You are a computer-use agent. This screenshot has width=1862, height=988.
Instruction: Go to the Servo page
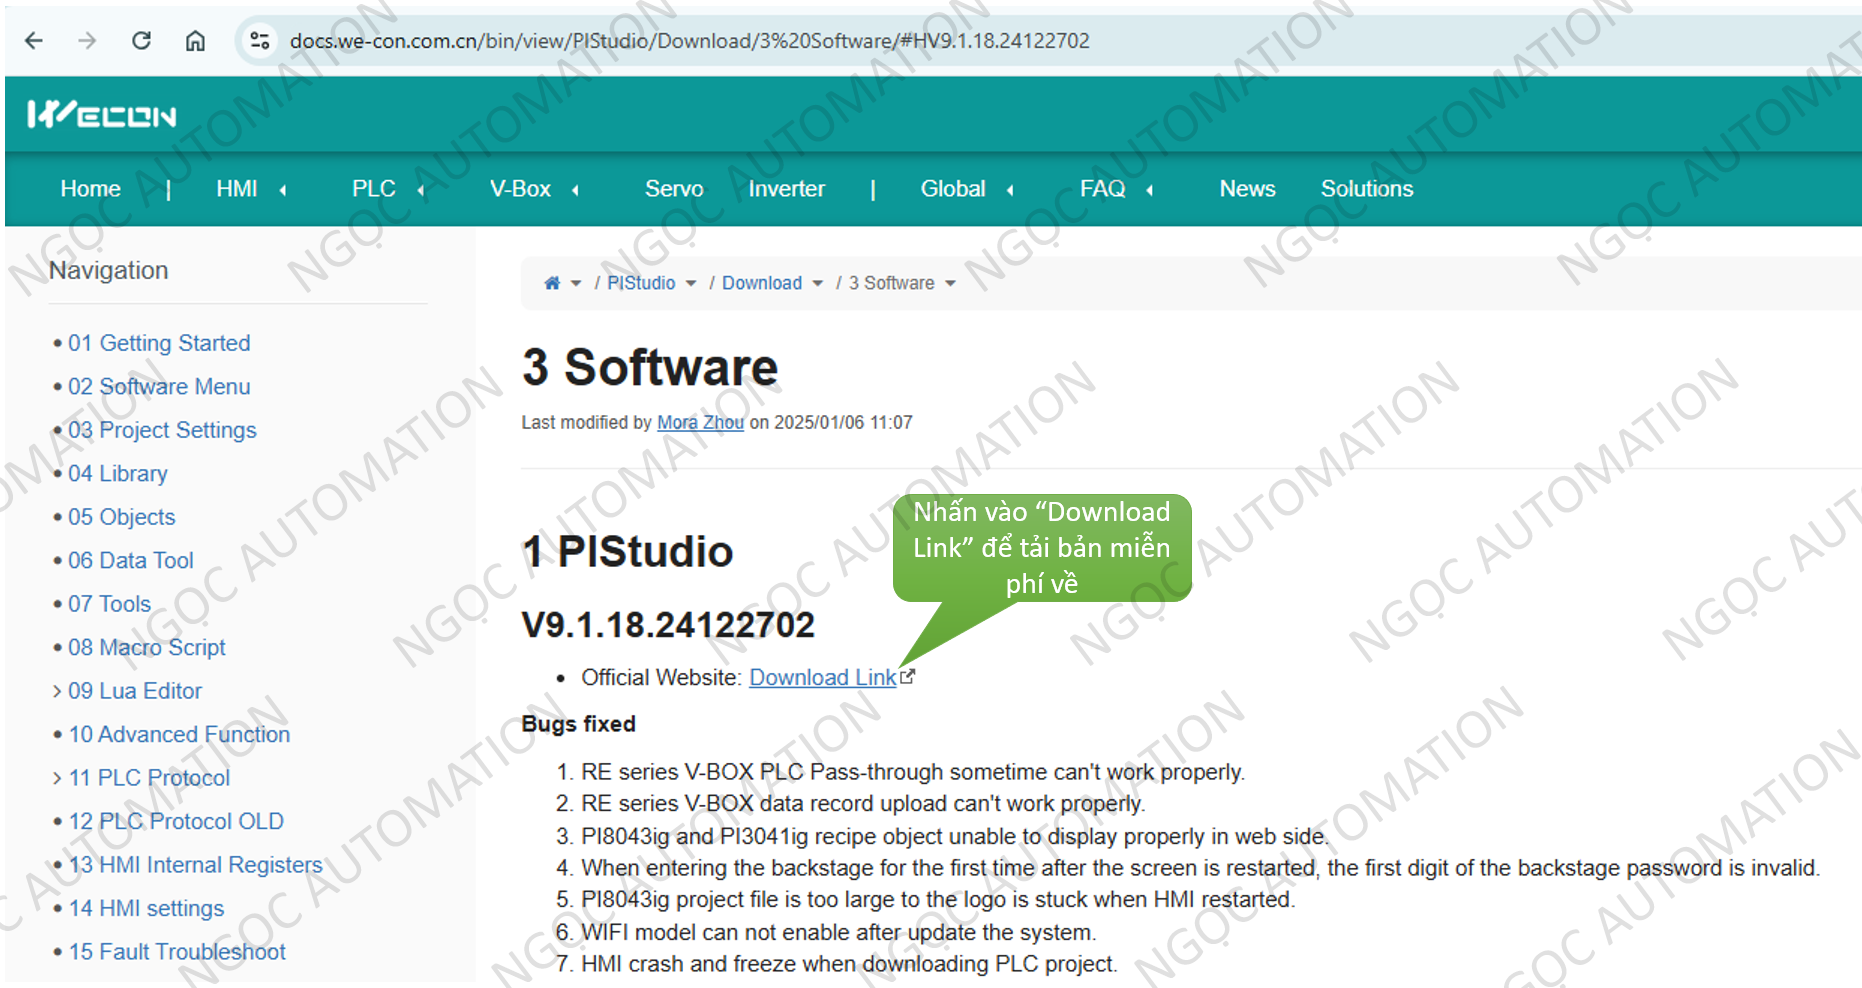click(674, 189)
